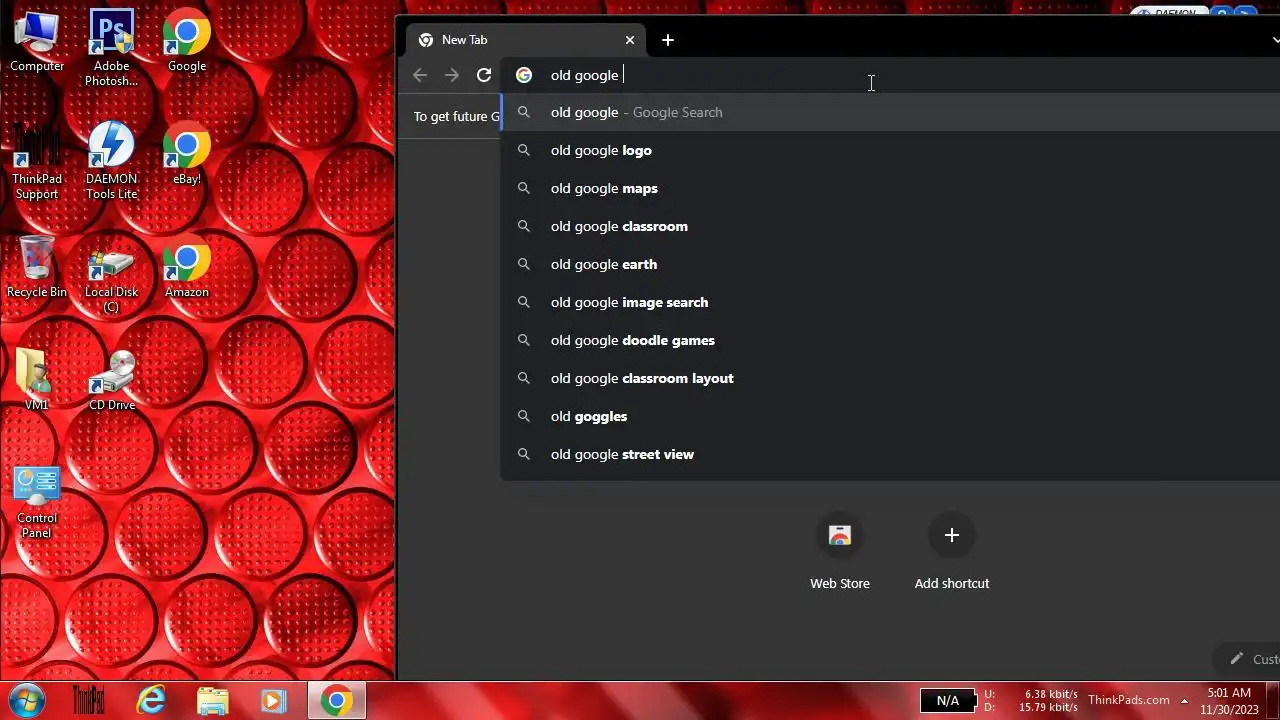Open the tab search dropdown arrow
This screenshot has width=1280, height=720.
click(1275, 40)
